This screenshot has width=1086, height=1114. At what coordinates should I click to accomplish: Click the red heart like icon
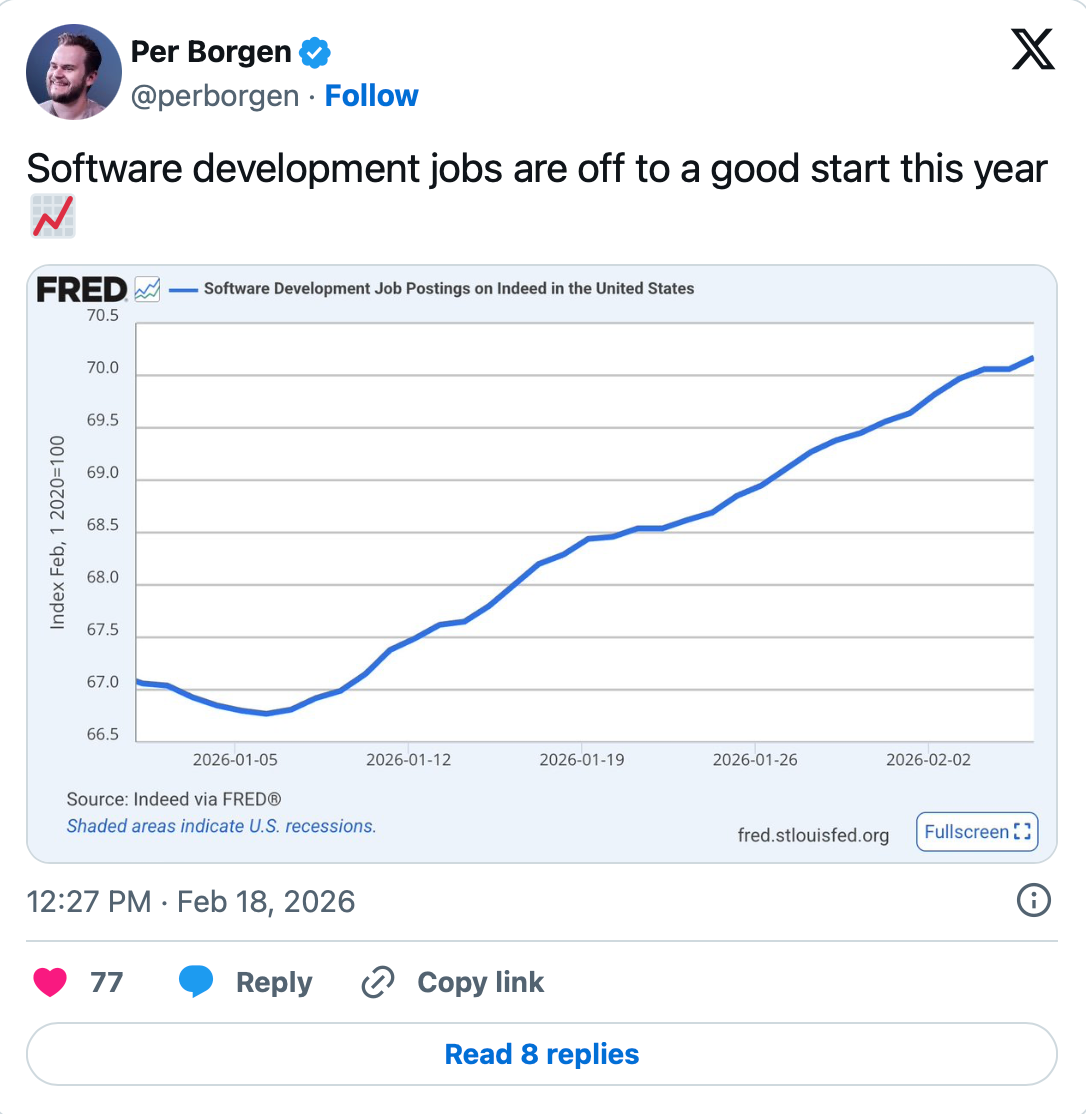tap(50, 982)
